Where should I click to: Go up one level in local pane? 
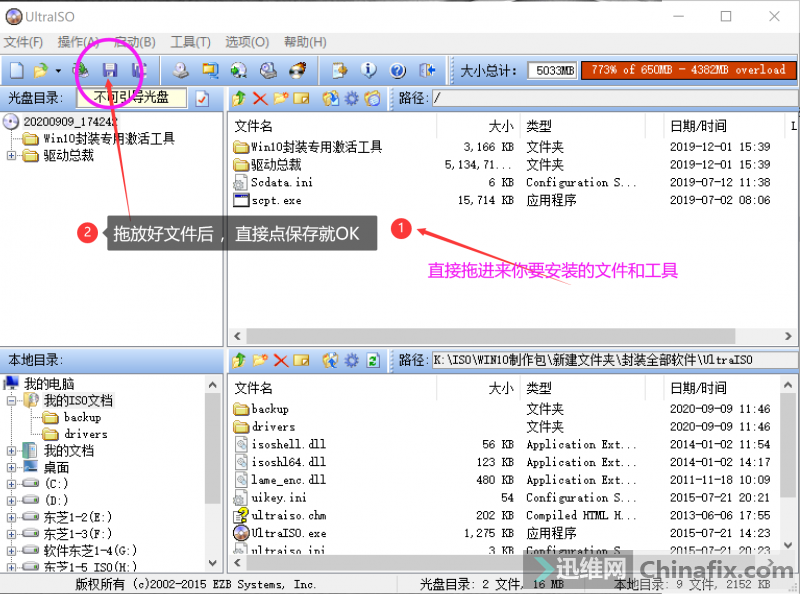[238, 360]
